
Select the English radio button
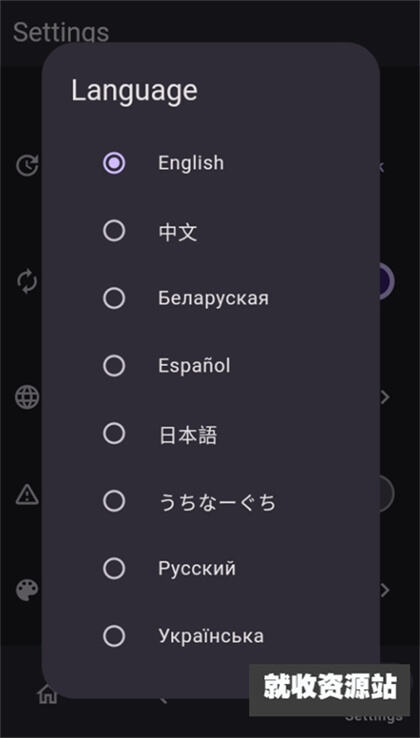(x=114, y=163)
